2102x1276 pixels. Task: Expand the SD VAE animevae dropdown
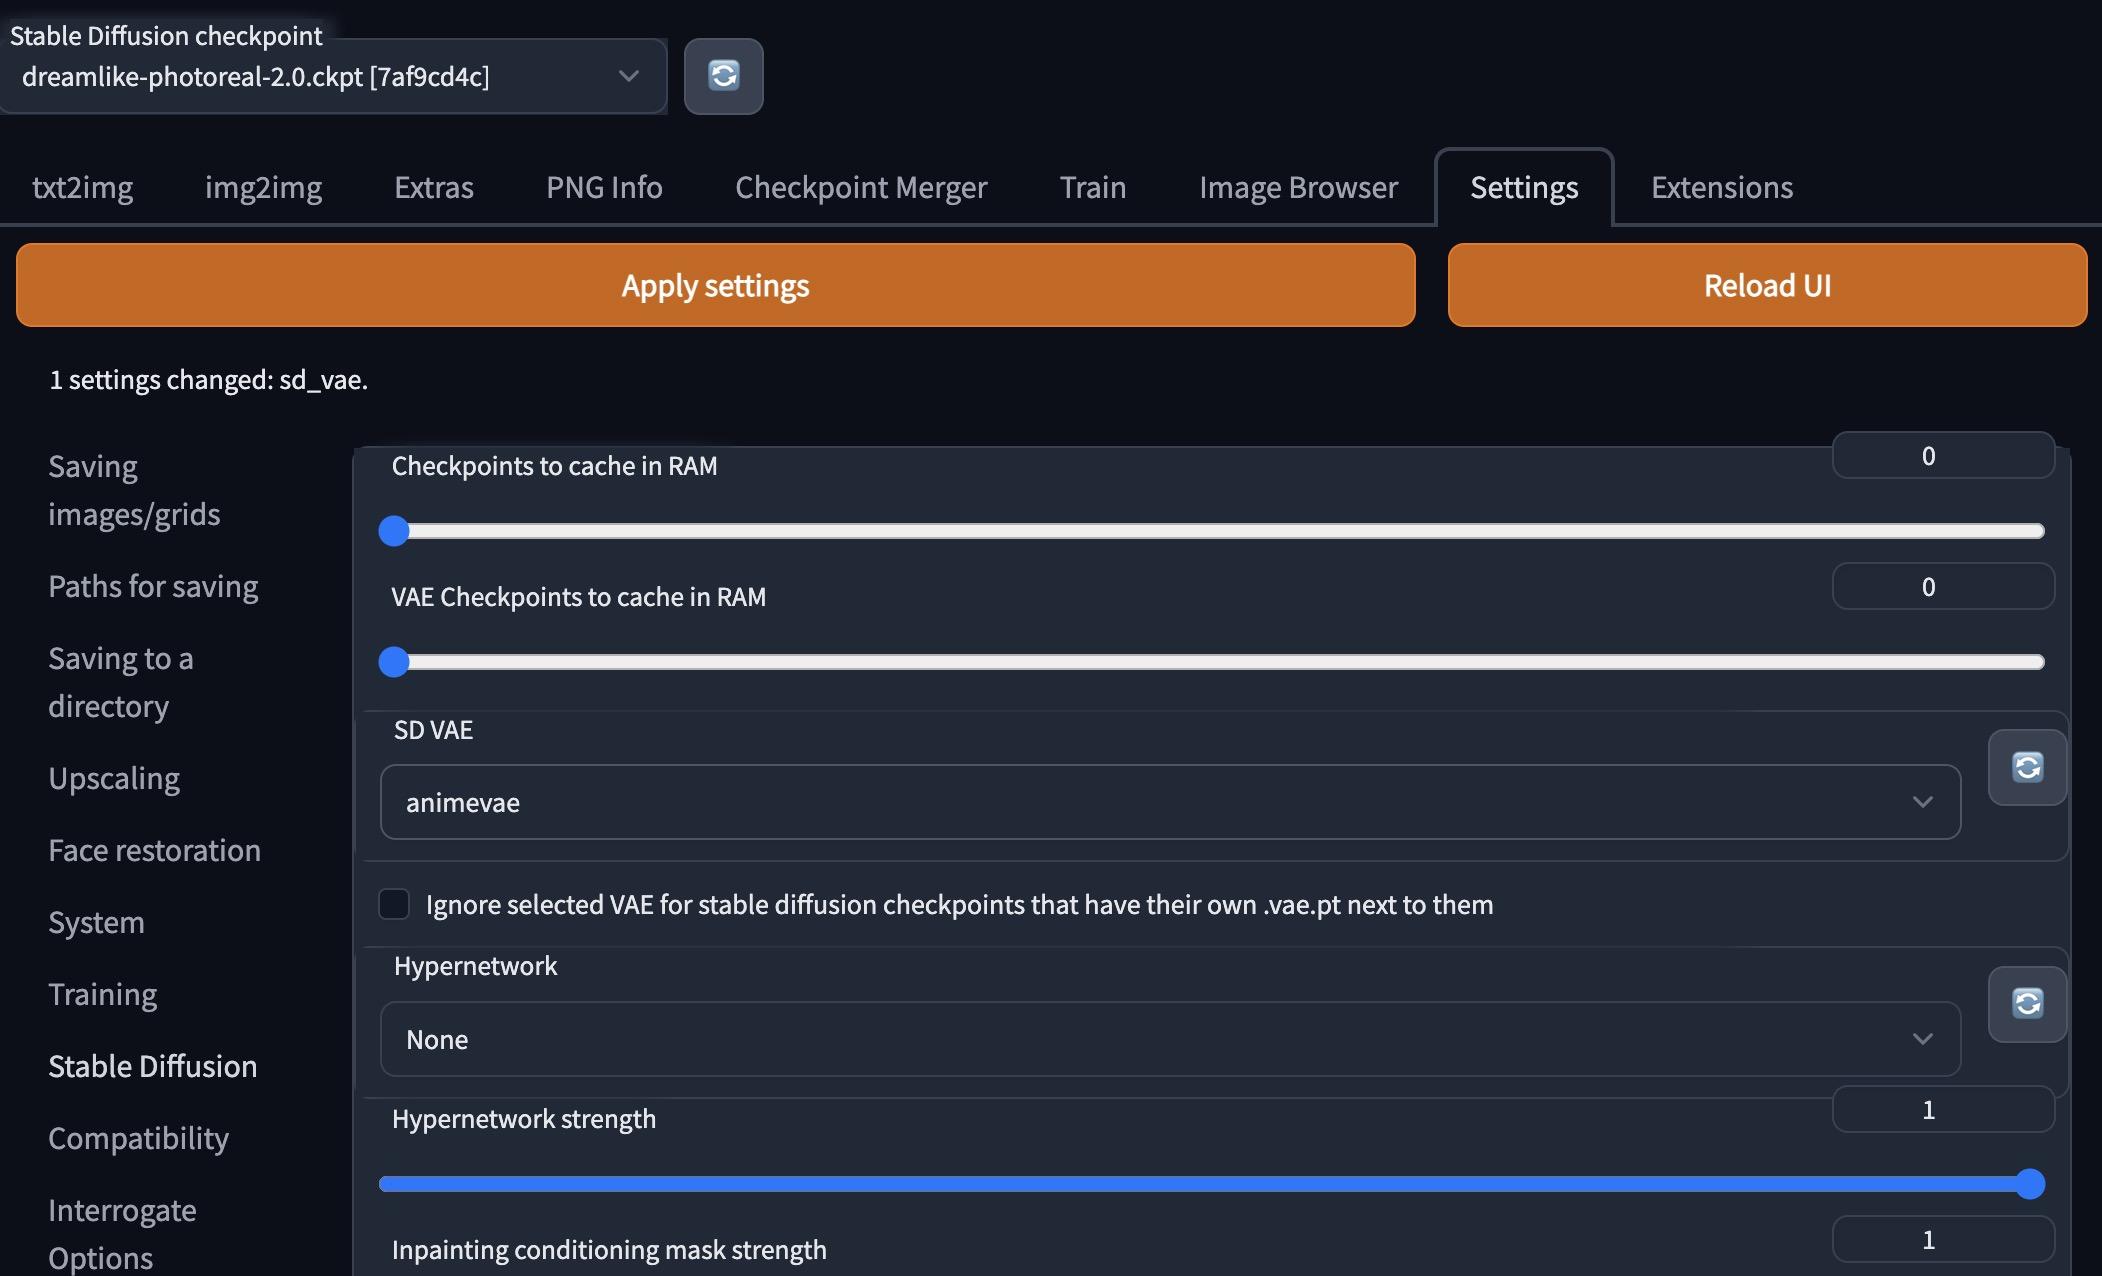pyautogui.click(x=1170, y=802)
